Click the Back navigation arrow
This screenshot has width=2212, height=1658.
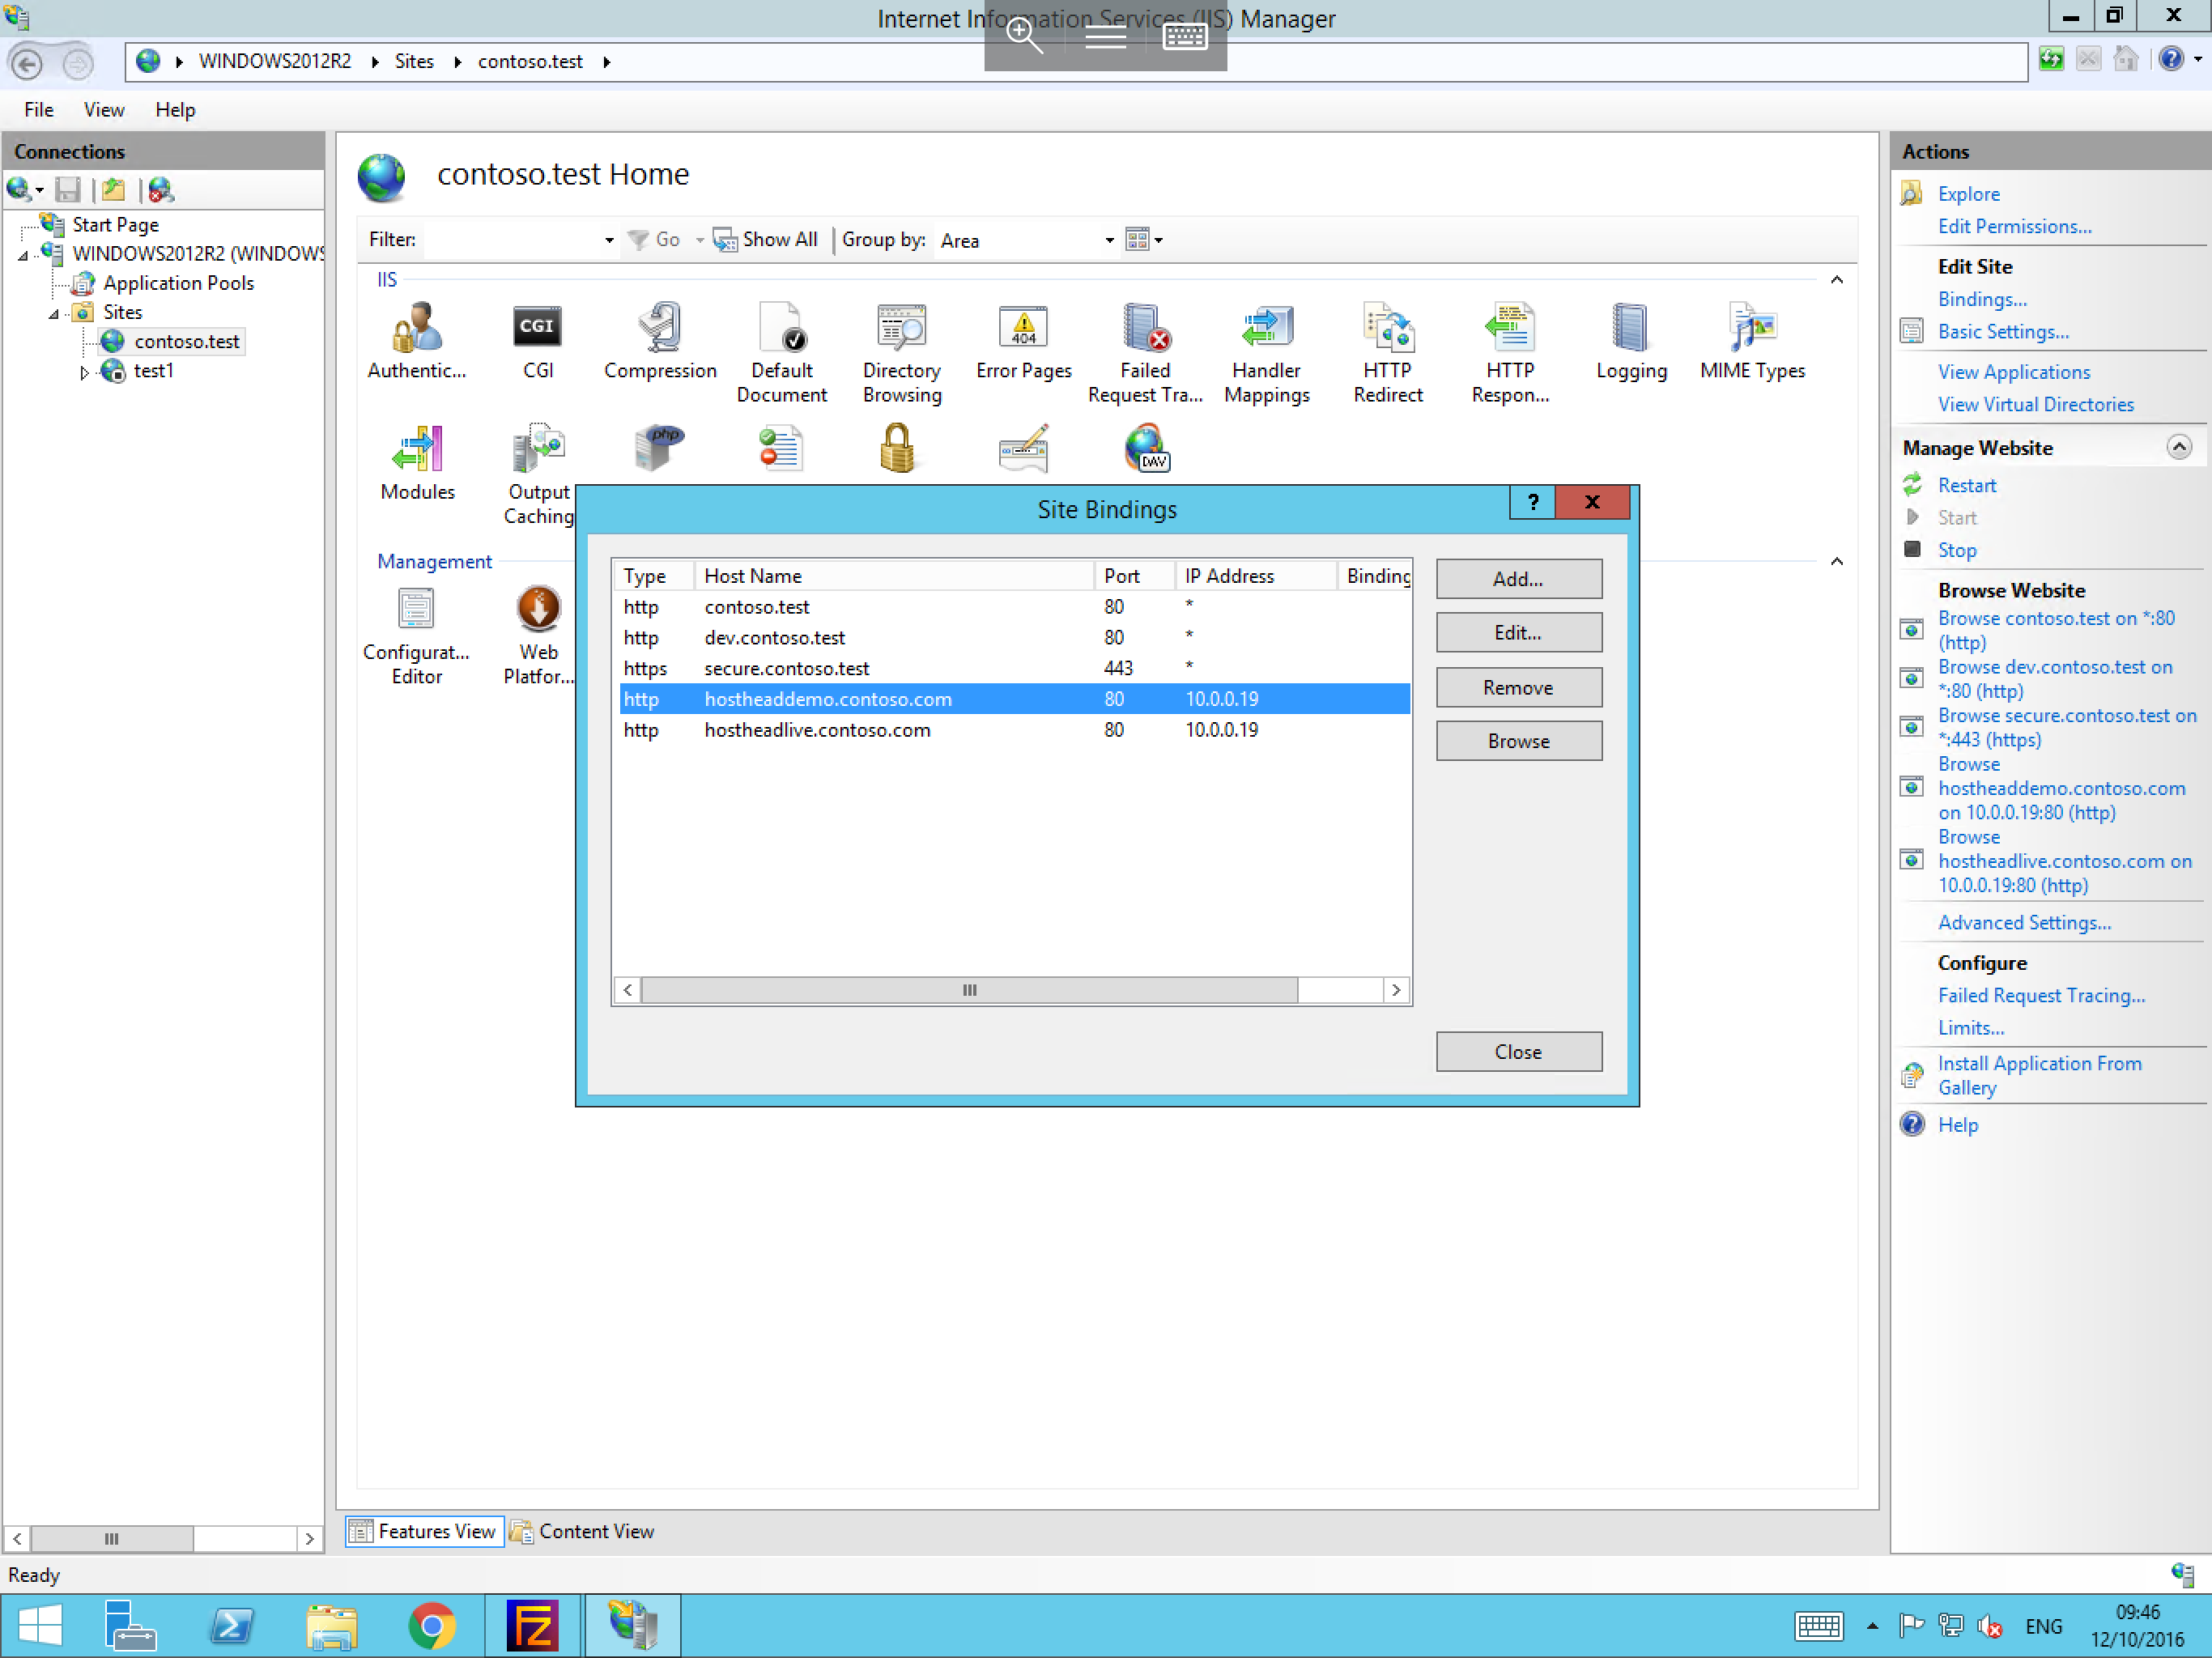pos(27,63)
